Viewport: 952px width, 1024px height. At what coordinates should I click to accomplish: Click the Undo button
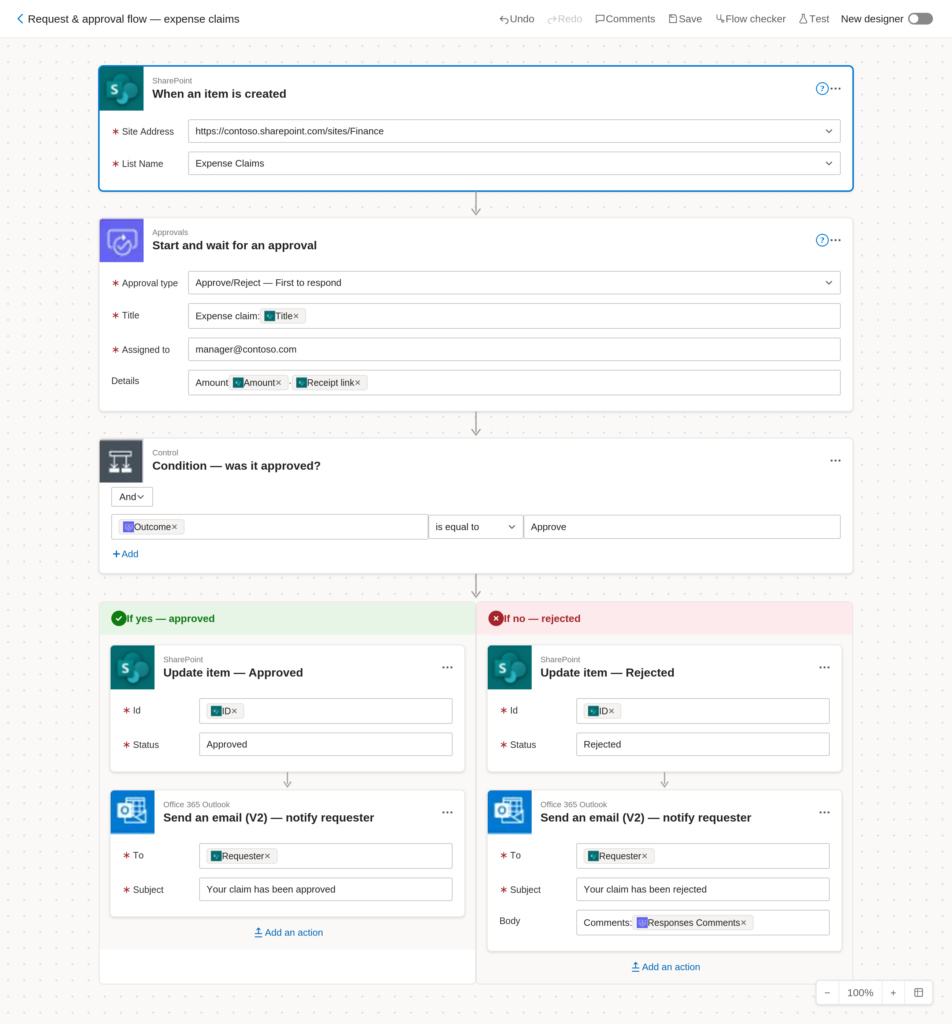(516, 19)
